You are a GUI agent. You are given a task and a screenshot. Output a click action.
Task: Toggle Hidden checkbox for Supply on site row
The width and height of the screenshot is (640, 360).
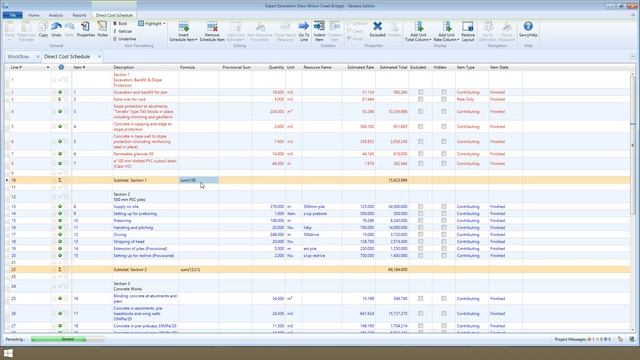(x=444, y=207)
